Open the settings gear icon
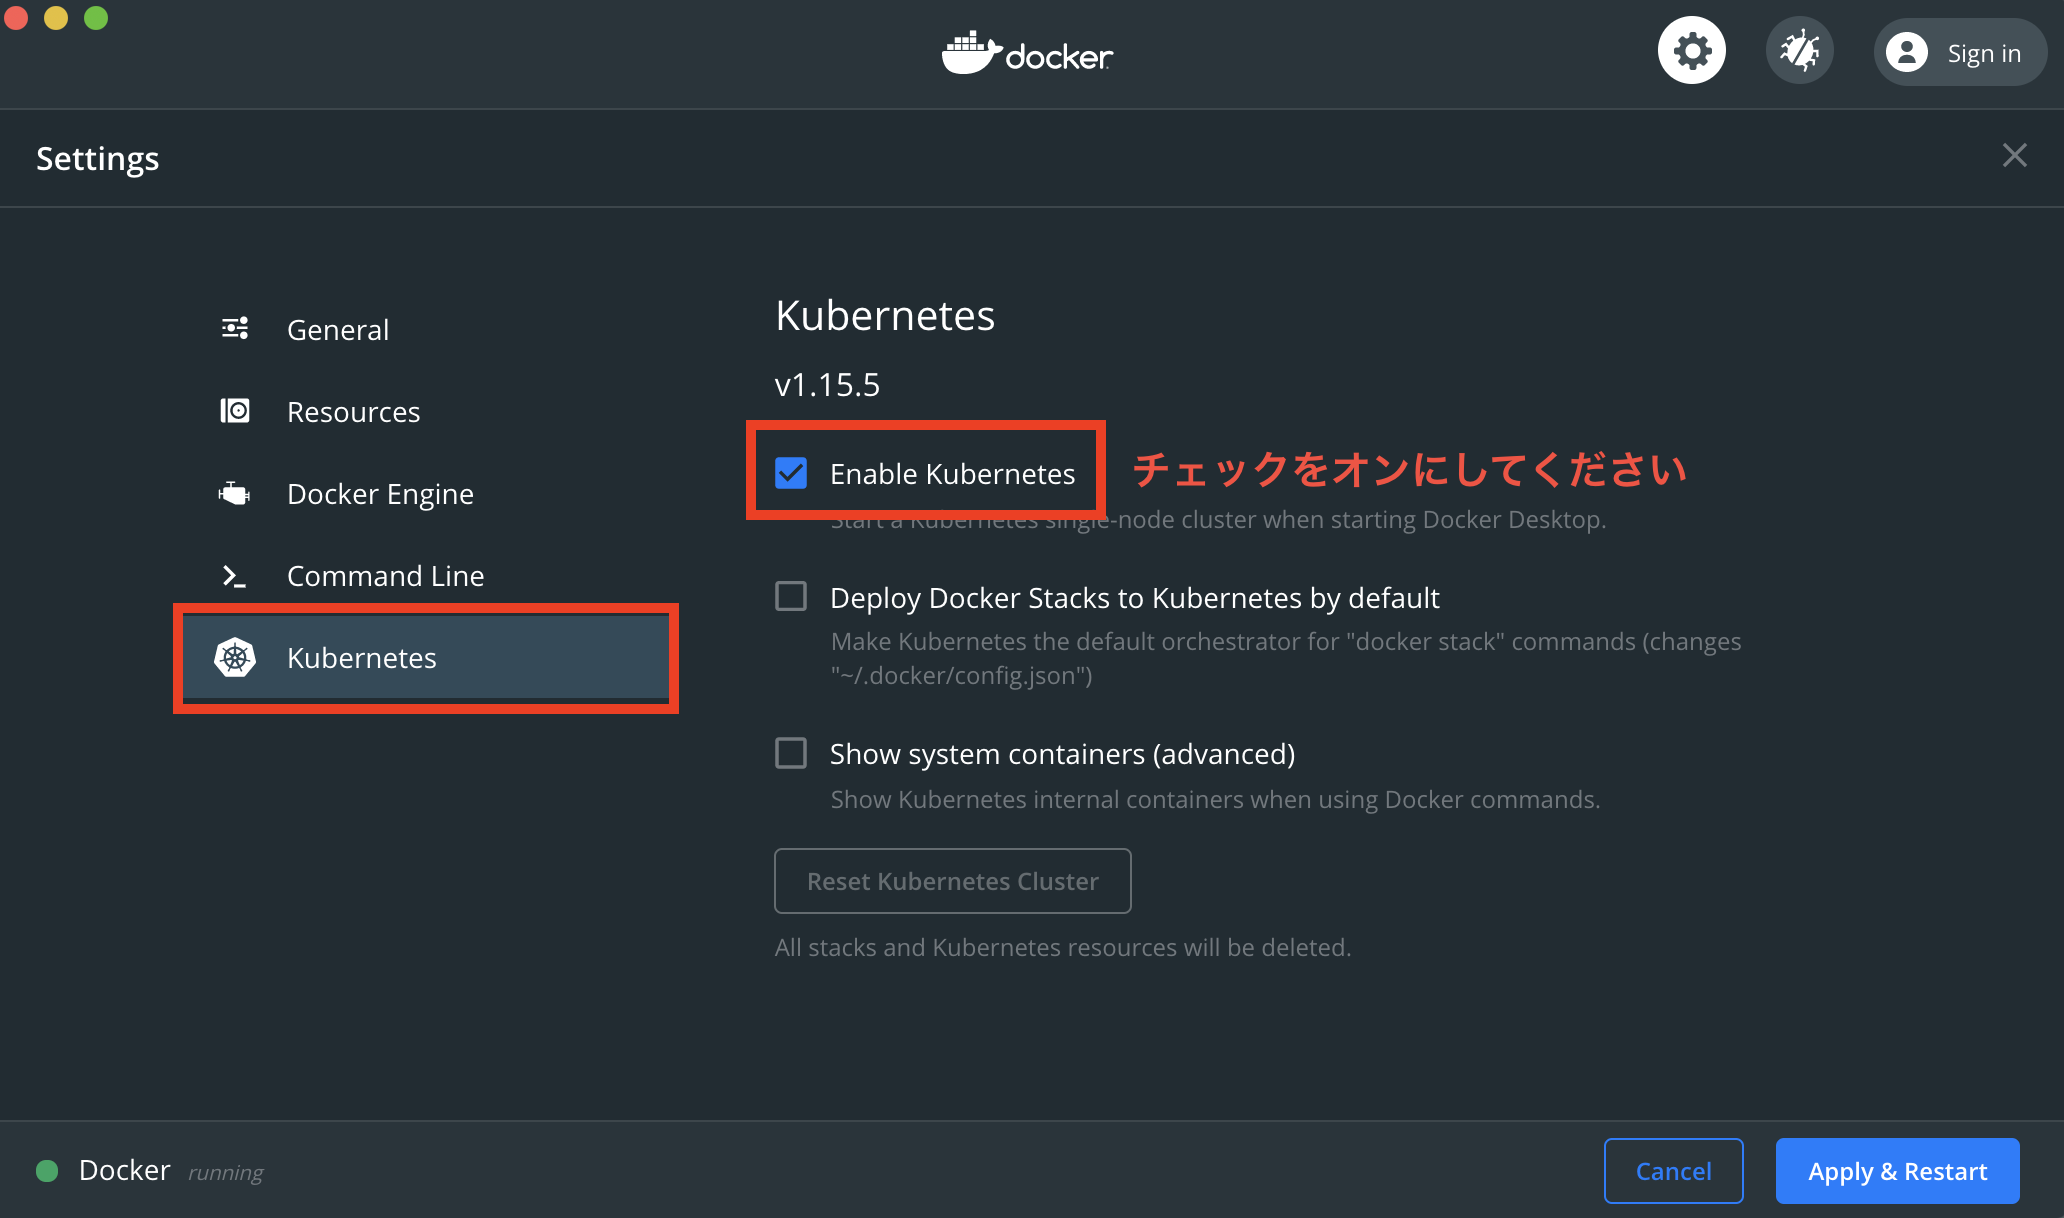Viewport: 2064px width, 1218px height. (x=1691, y=49)
